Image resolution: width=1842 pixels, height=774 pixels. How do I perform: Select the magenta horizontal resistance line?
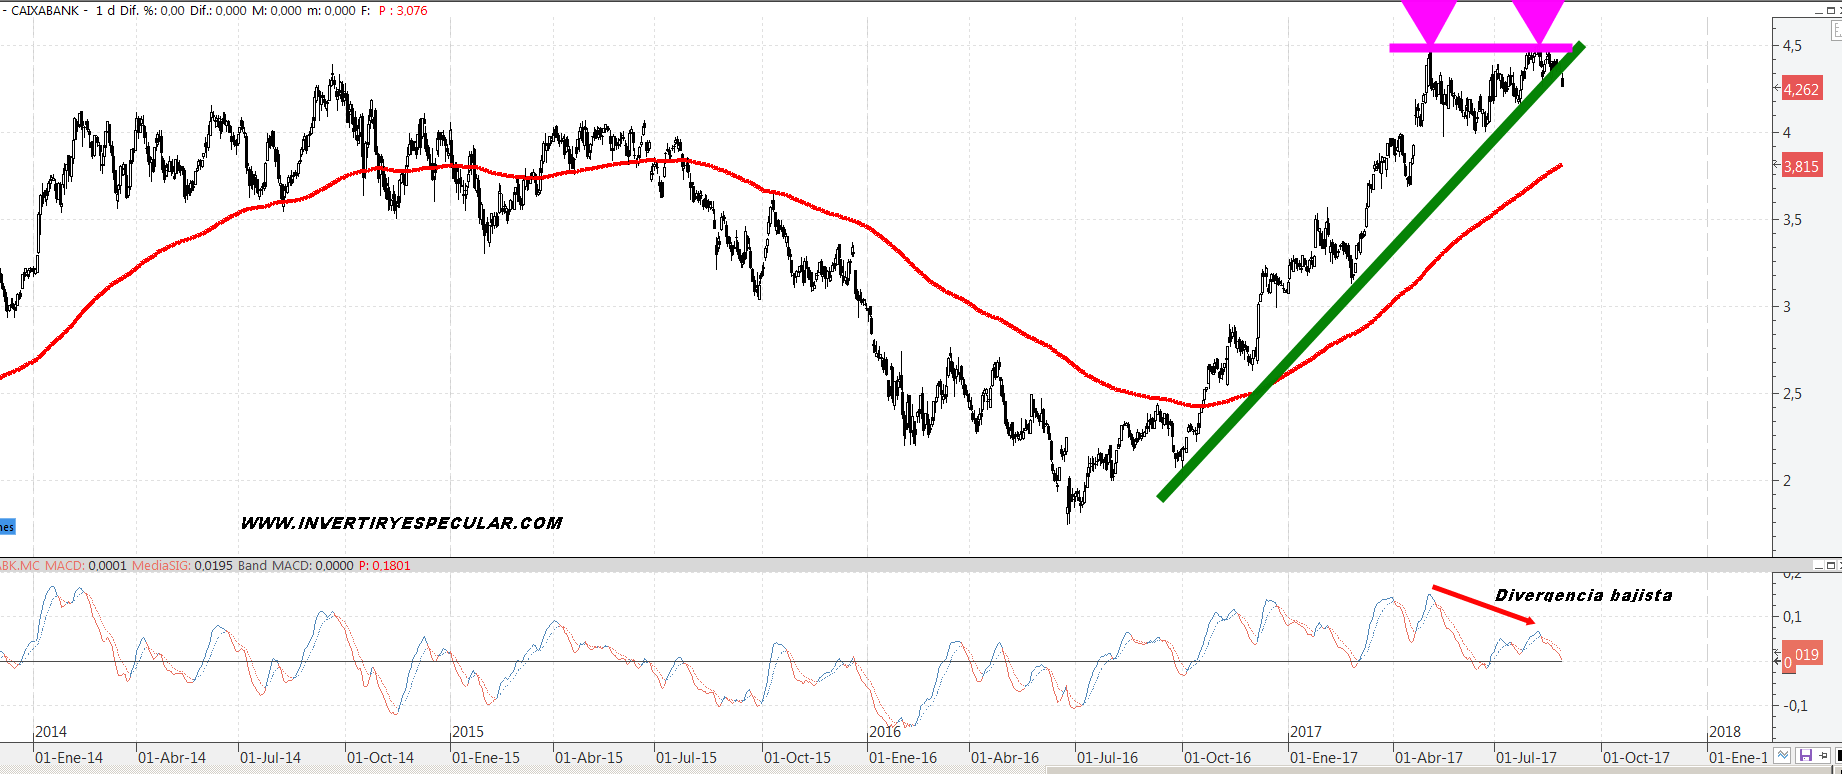pyautogui.click(x=1480, y=47)
